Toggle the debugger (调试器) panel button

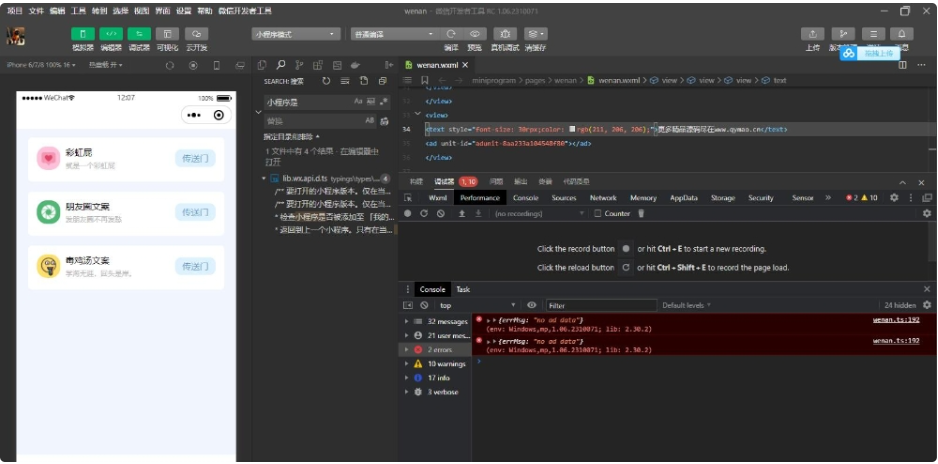[139, 34]
